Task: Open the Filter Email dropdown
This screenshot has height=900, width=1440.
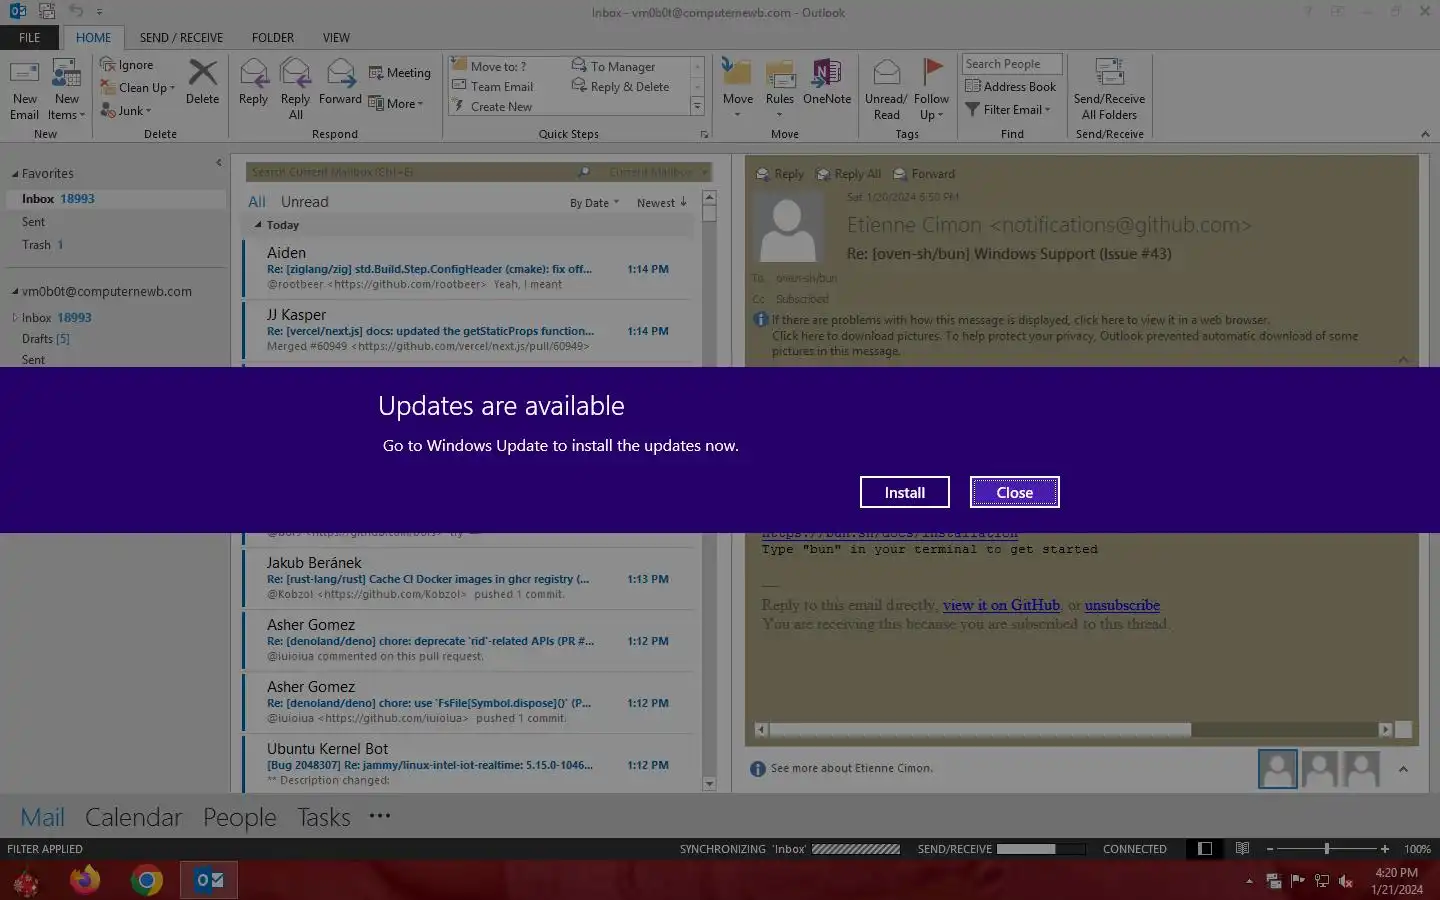Action: [1007, 110]
